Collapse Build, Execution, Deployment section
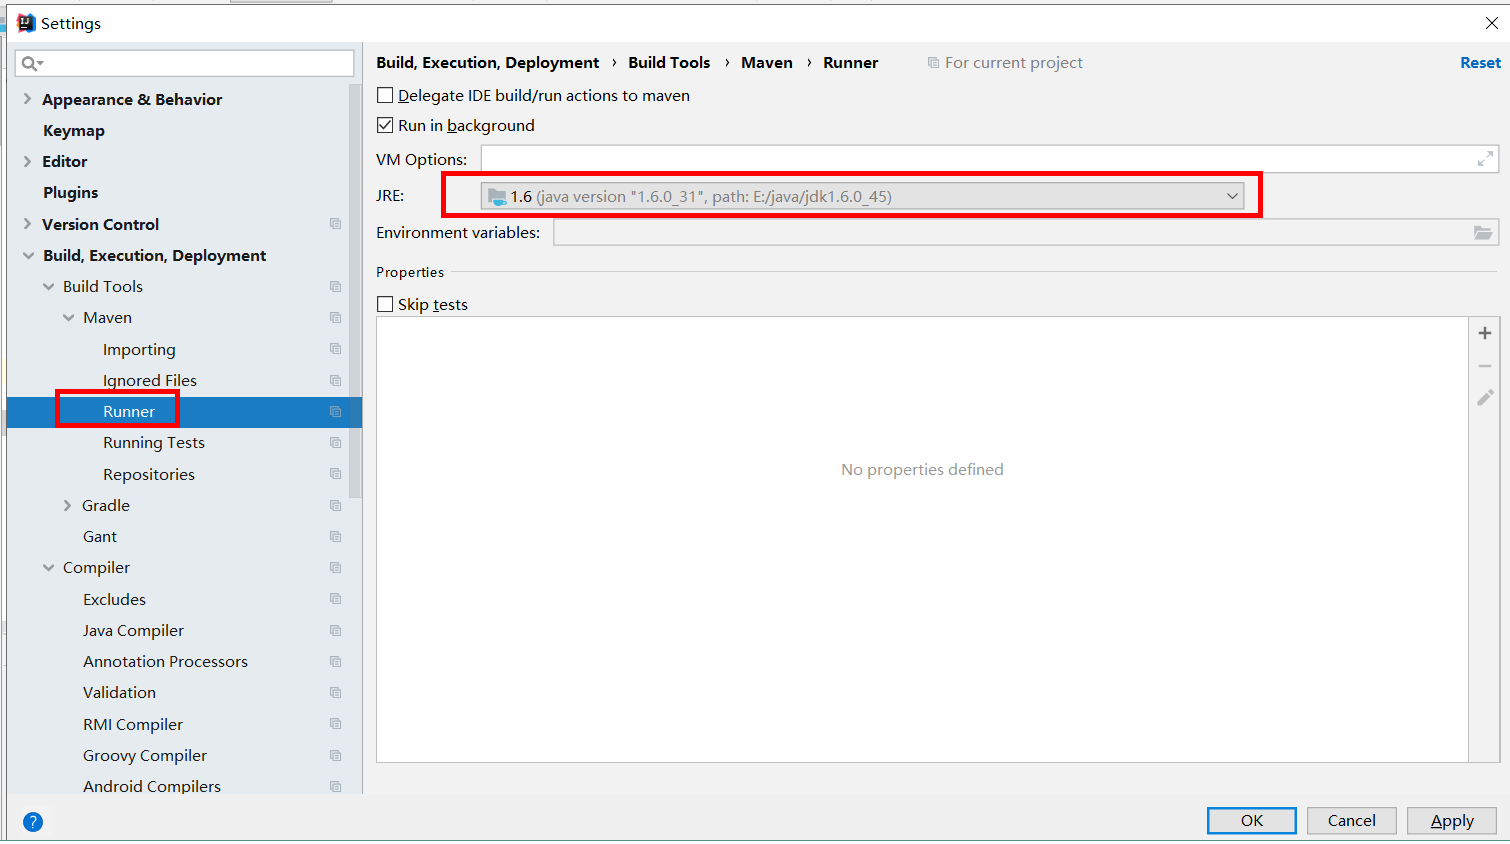This screenshot has height=844, width=1510. (x=28, y=256)
